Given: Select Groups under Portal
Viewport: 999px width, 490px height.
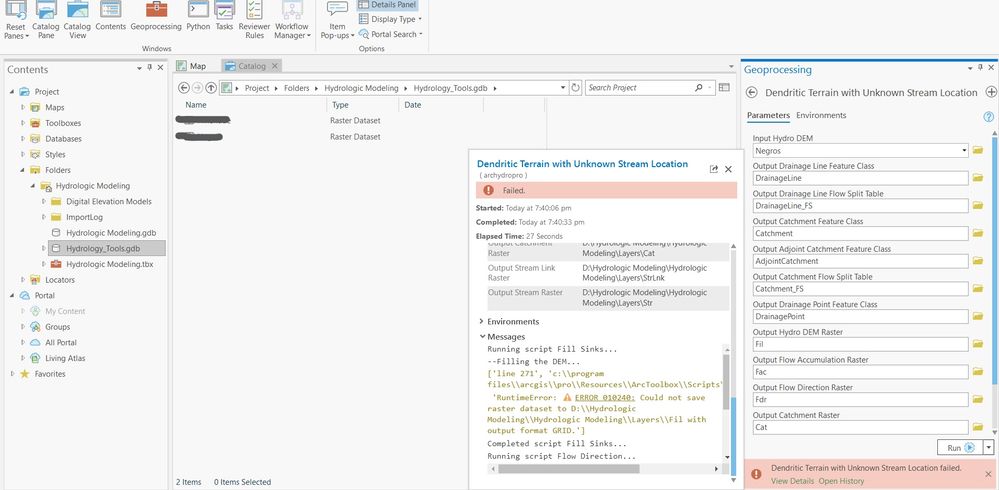Looking at the screenshot, I should (57, 327).
